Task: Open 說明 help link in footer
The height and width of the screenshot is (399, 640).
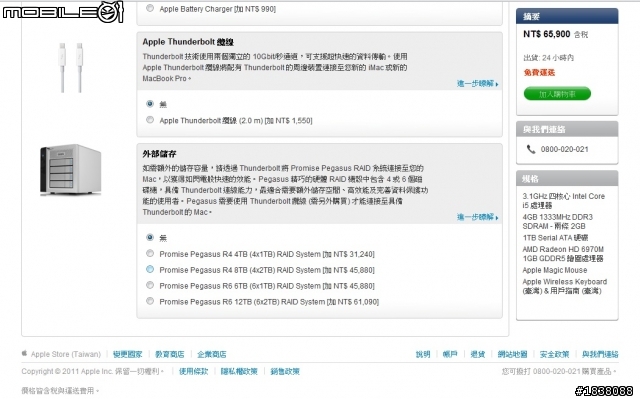Action: [x=423, y=354]
